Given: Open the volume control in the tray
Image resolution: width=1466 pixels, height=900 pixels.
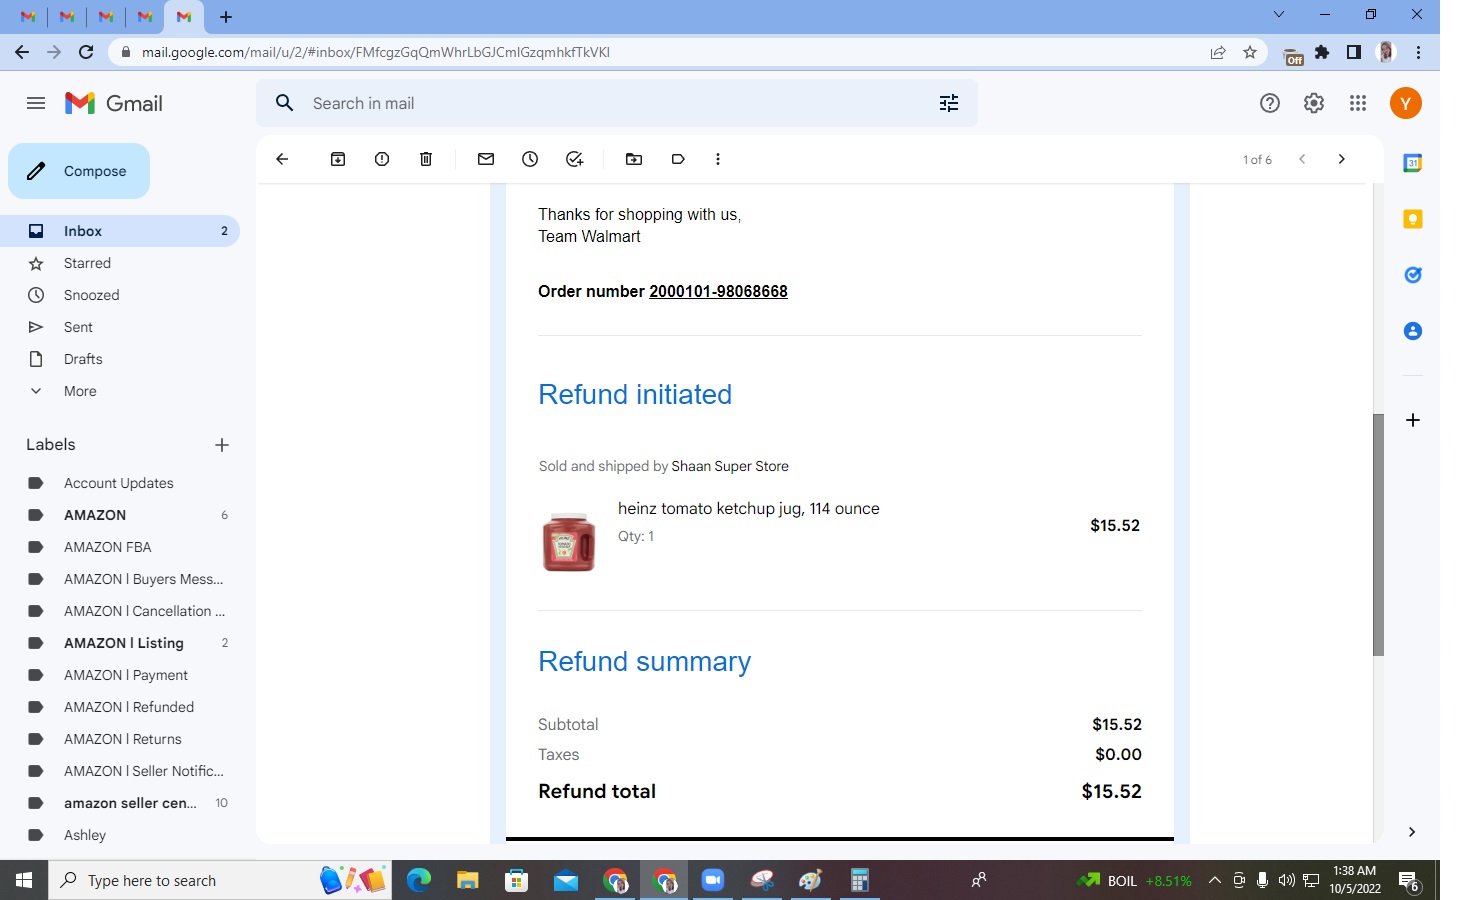Looking at the screenshot, I should click(x=1286, y=880).
